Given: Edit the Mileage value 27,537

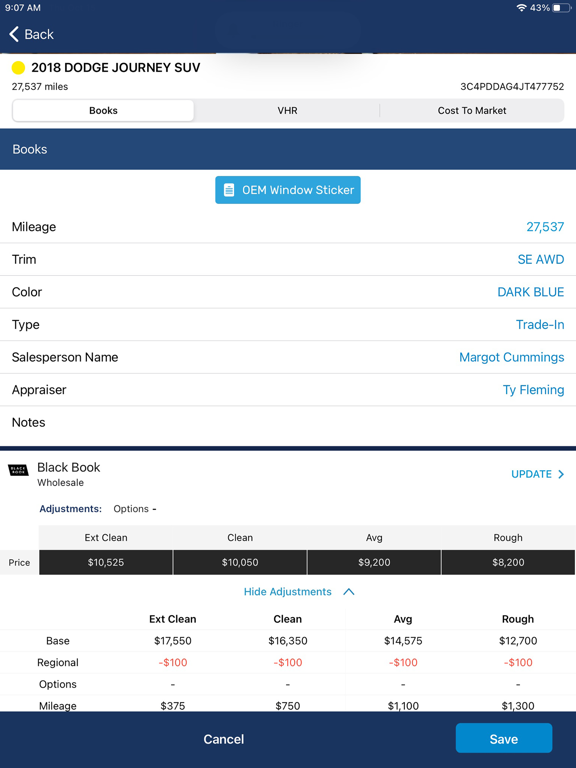Looking at the screenshot, I should pos(545,227).
